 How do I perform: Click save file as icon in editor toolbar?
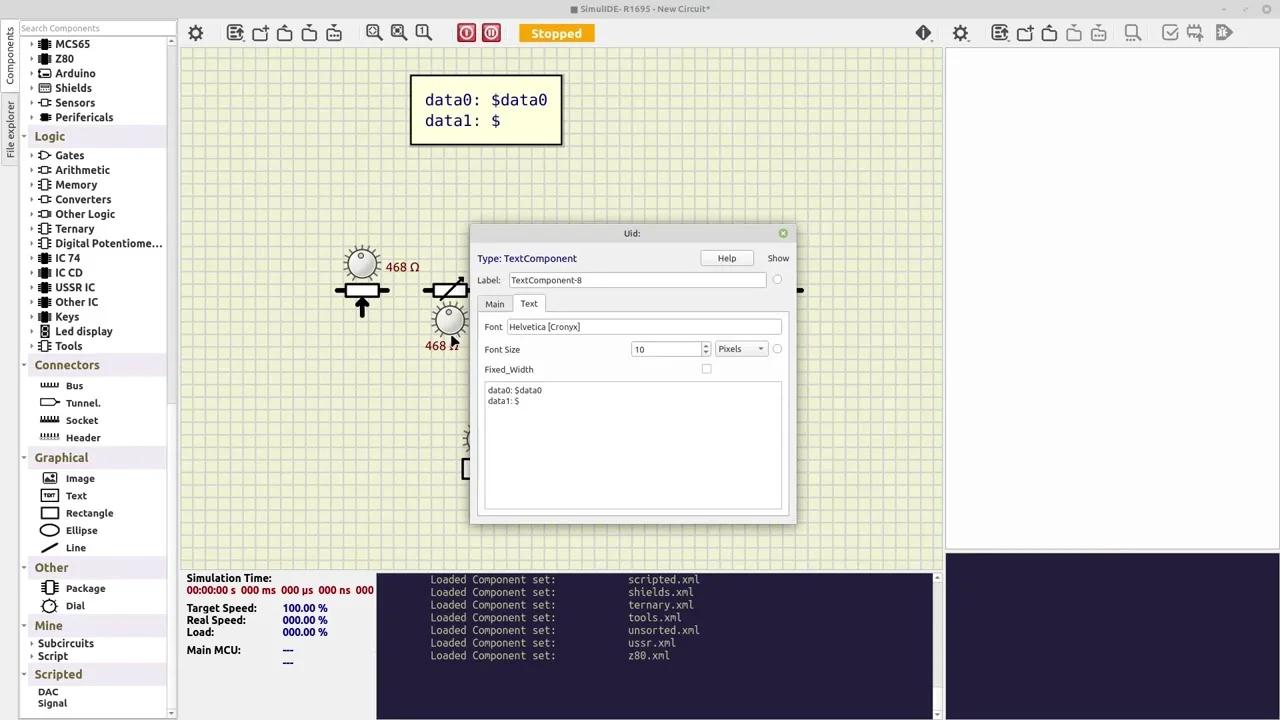point(1098,33)
